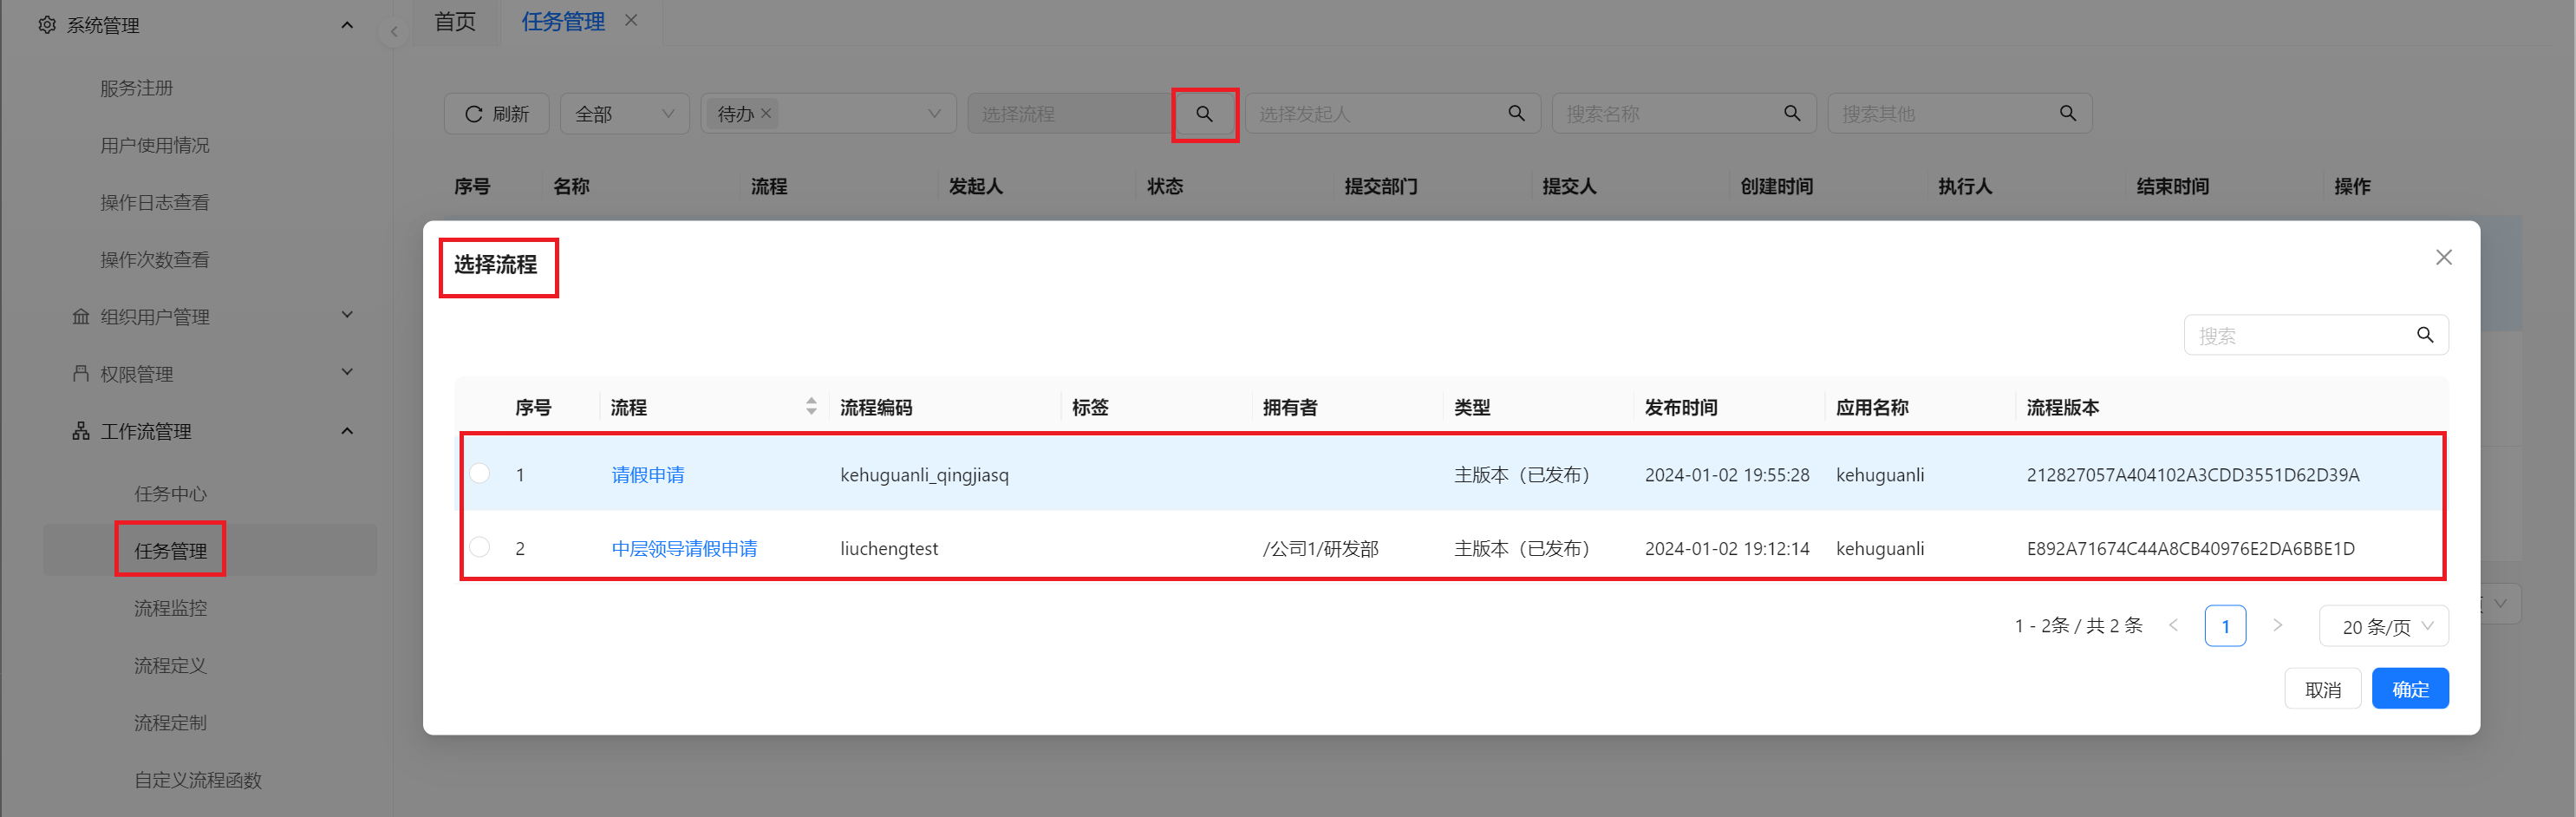Go to the next page arrow
Screen dimensions: 2576x817
click(2277, 625)
